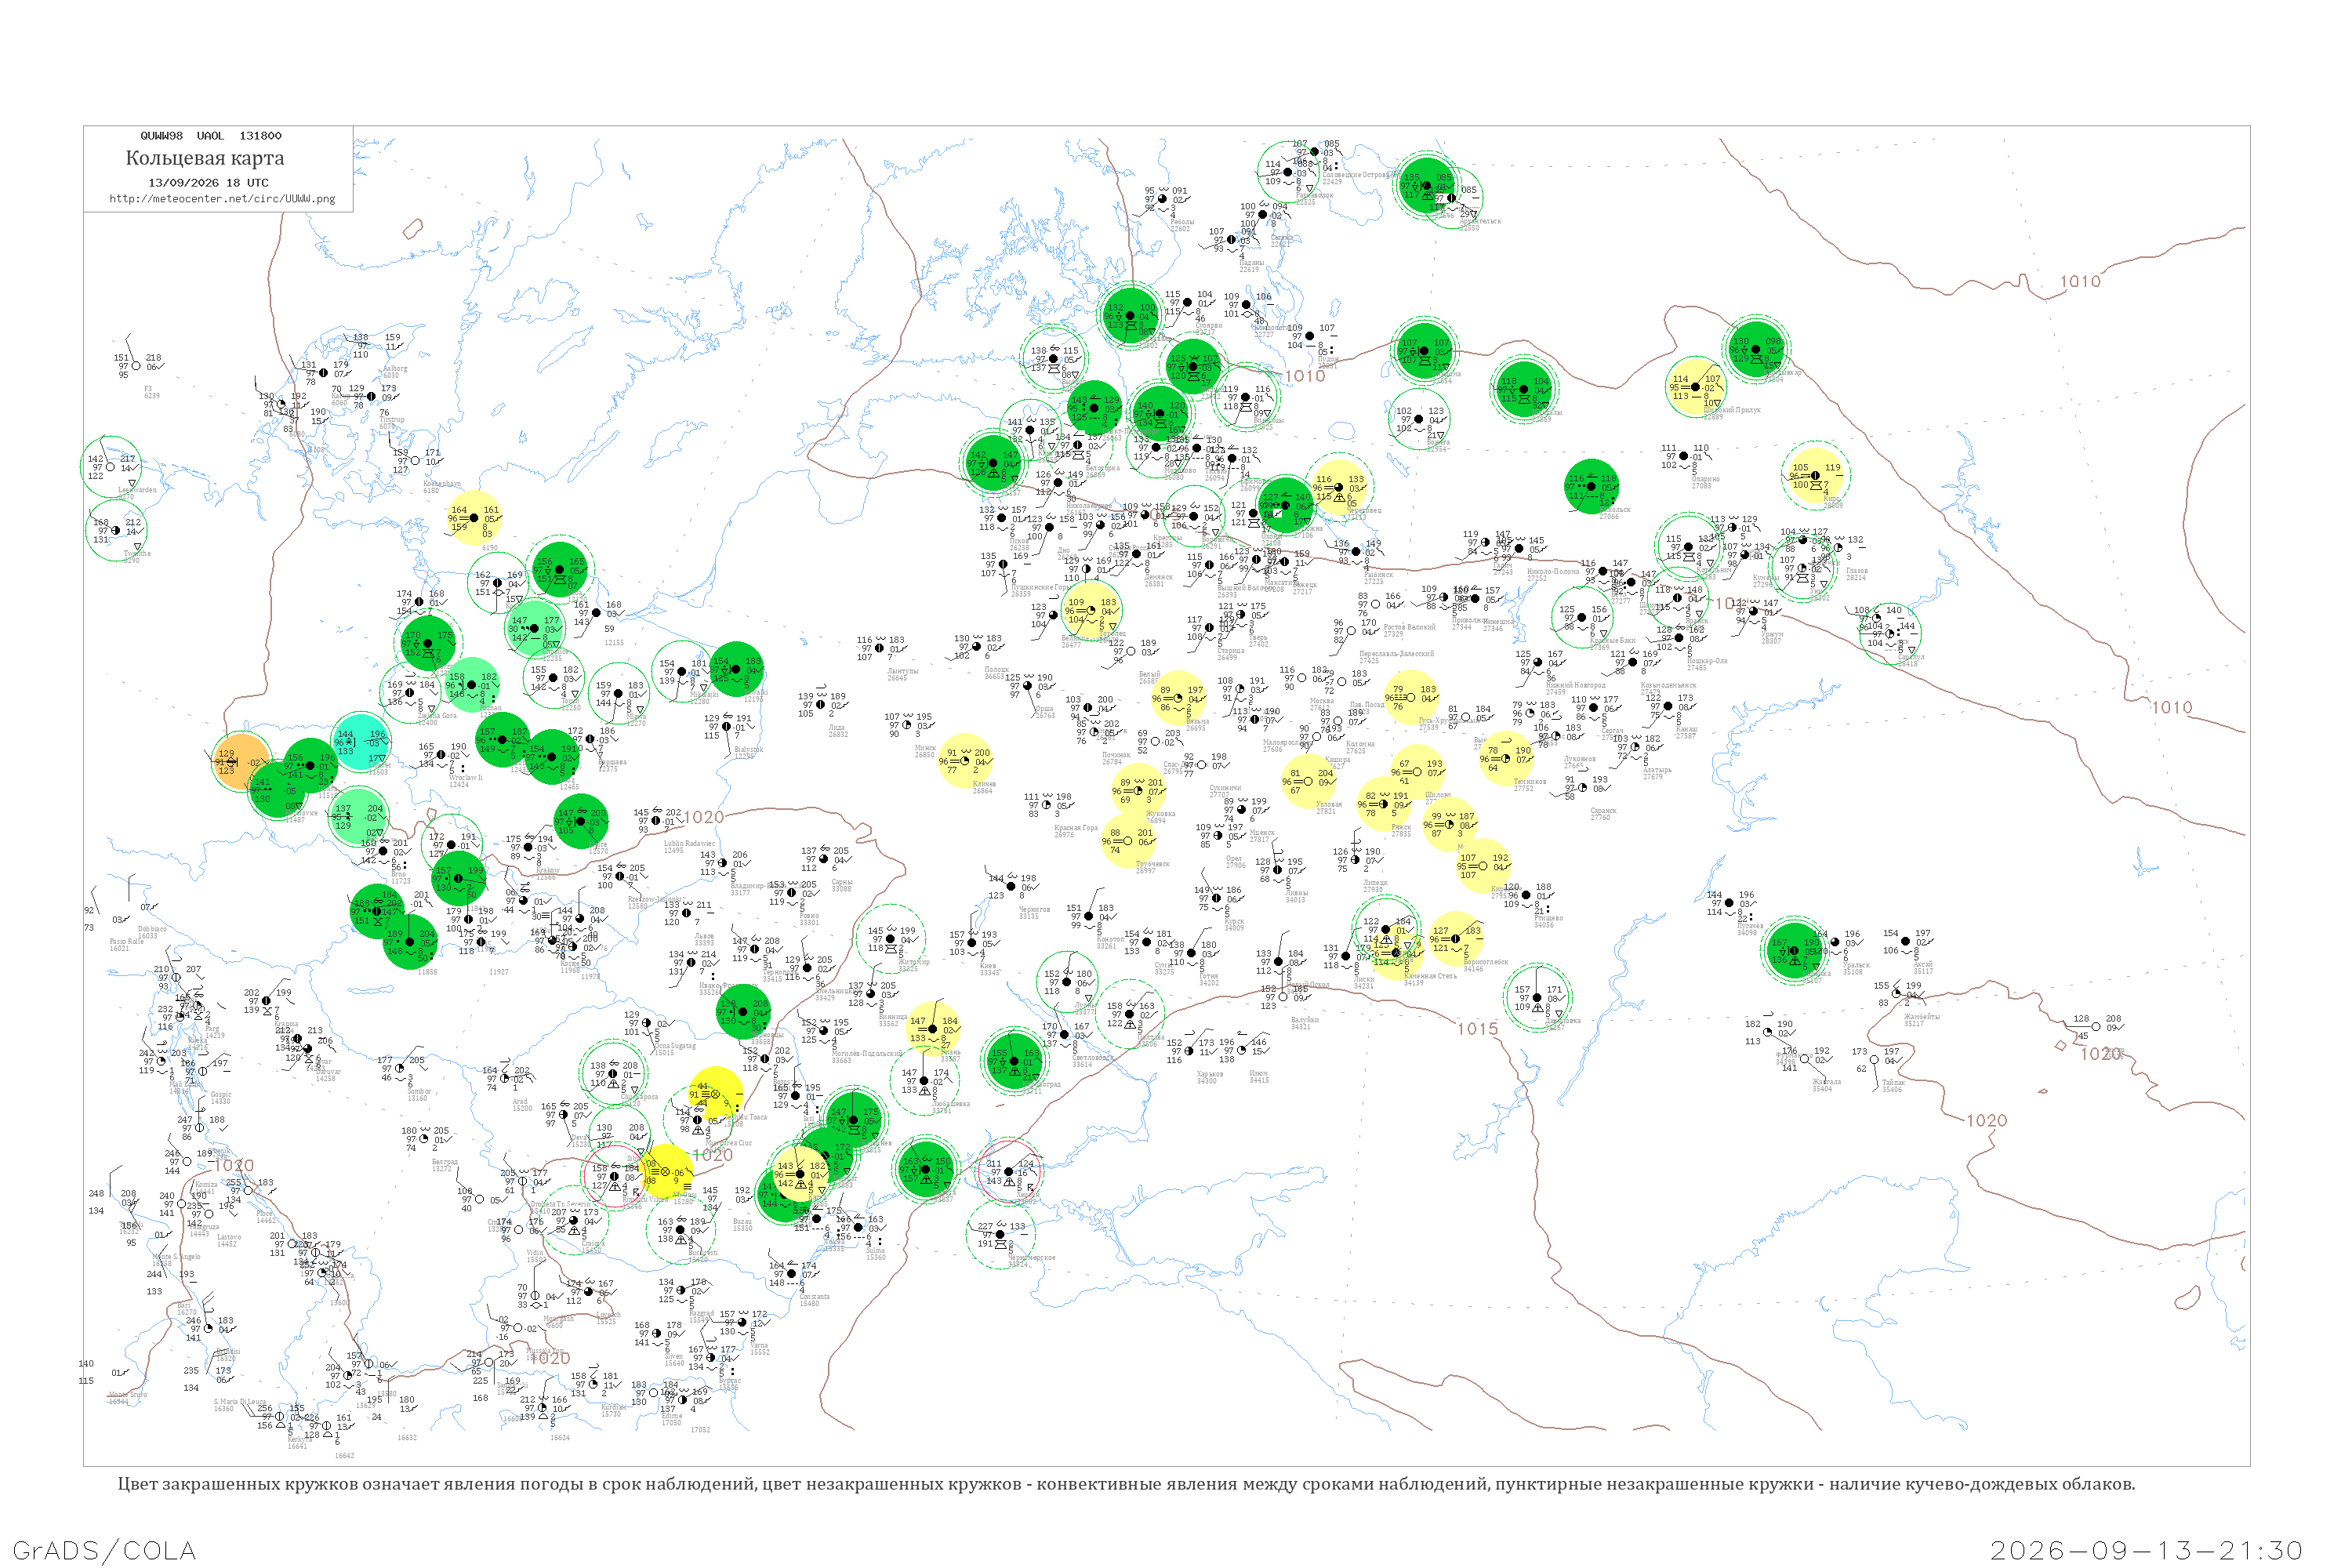The width and height of the screenshot is (2352, 1568).
Task: Click the bright yellow Ceahlau Toaca station
Action: (x=716, y=1094)
